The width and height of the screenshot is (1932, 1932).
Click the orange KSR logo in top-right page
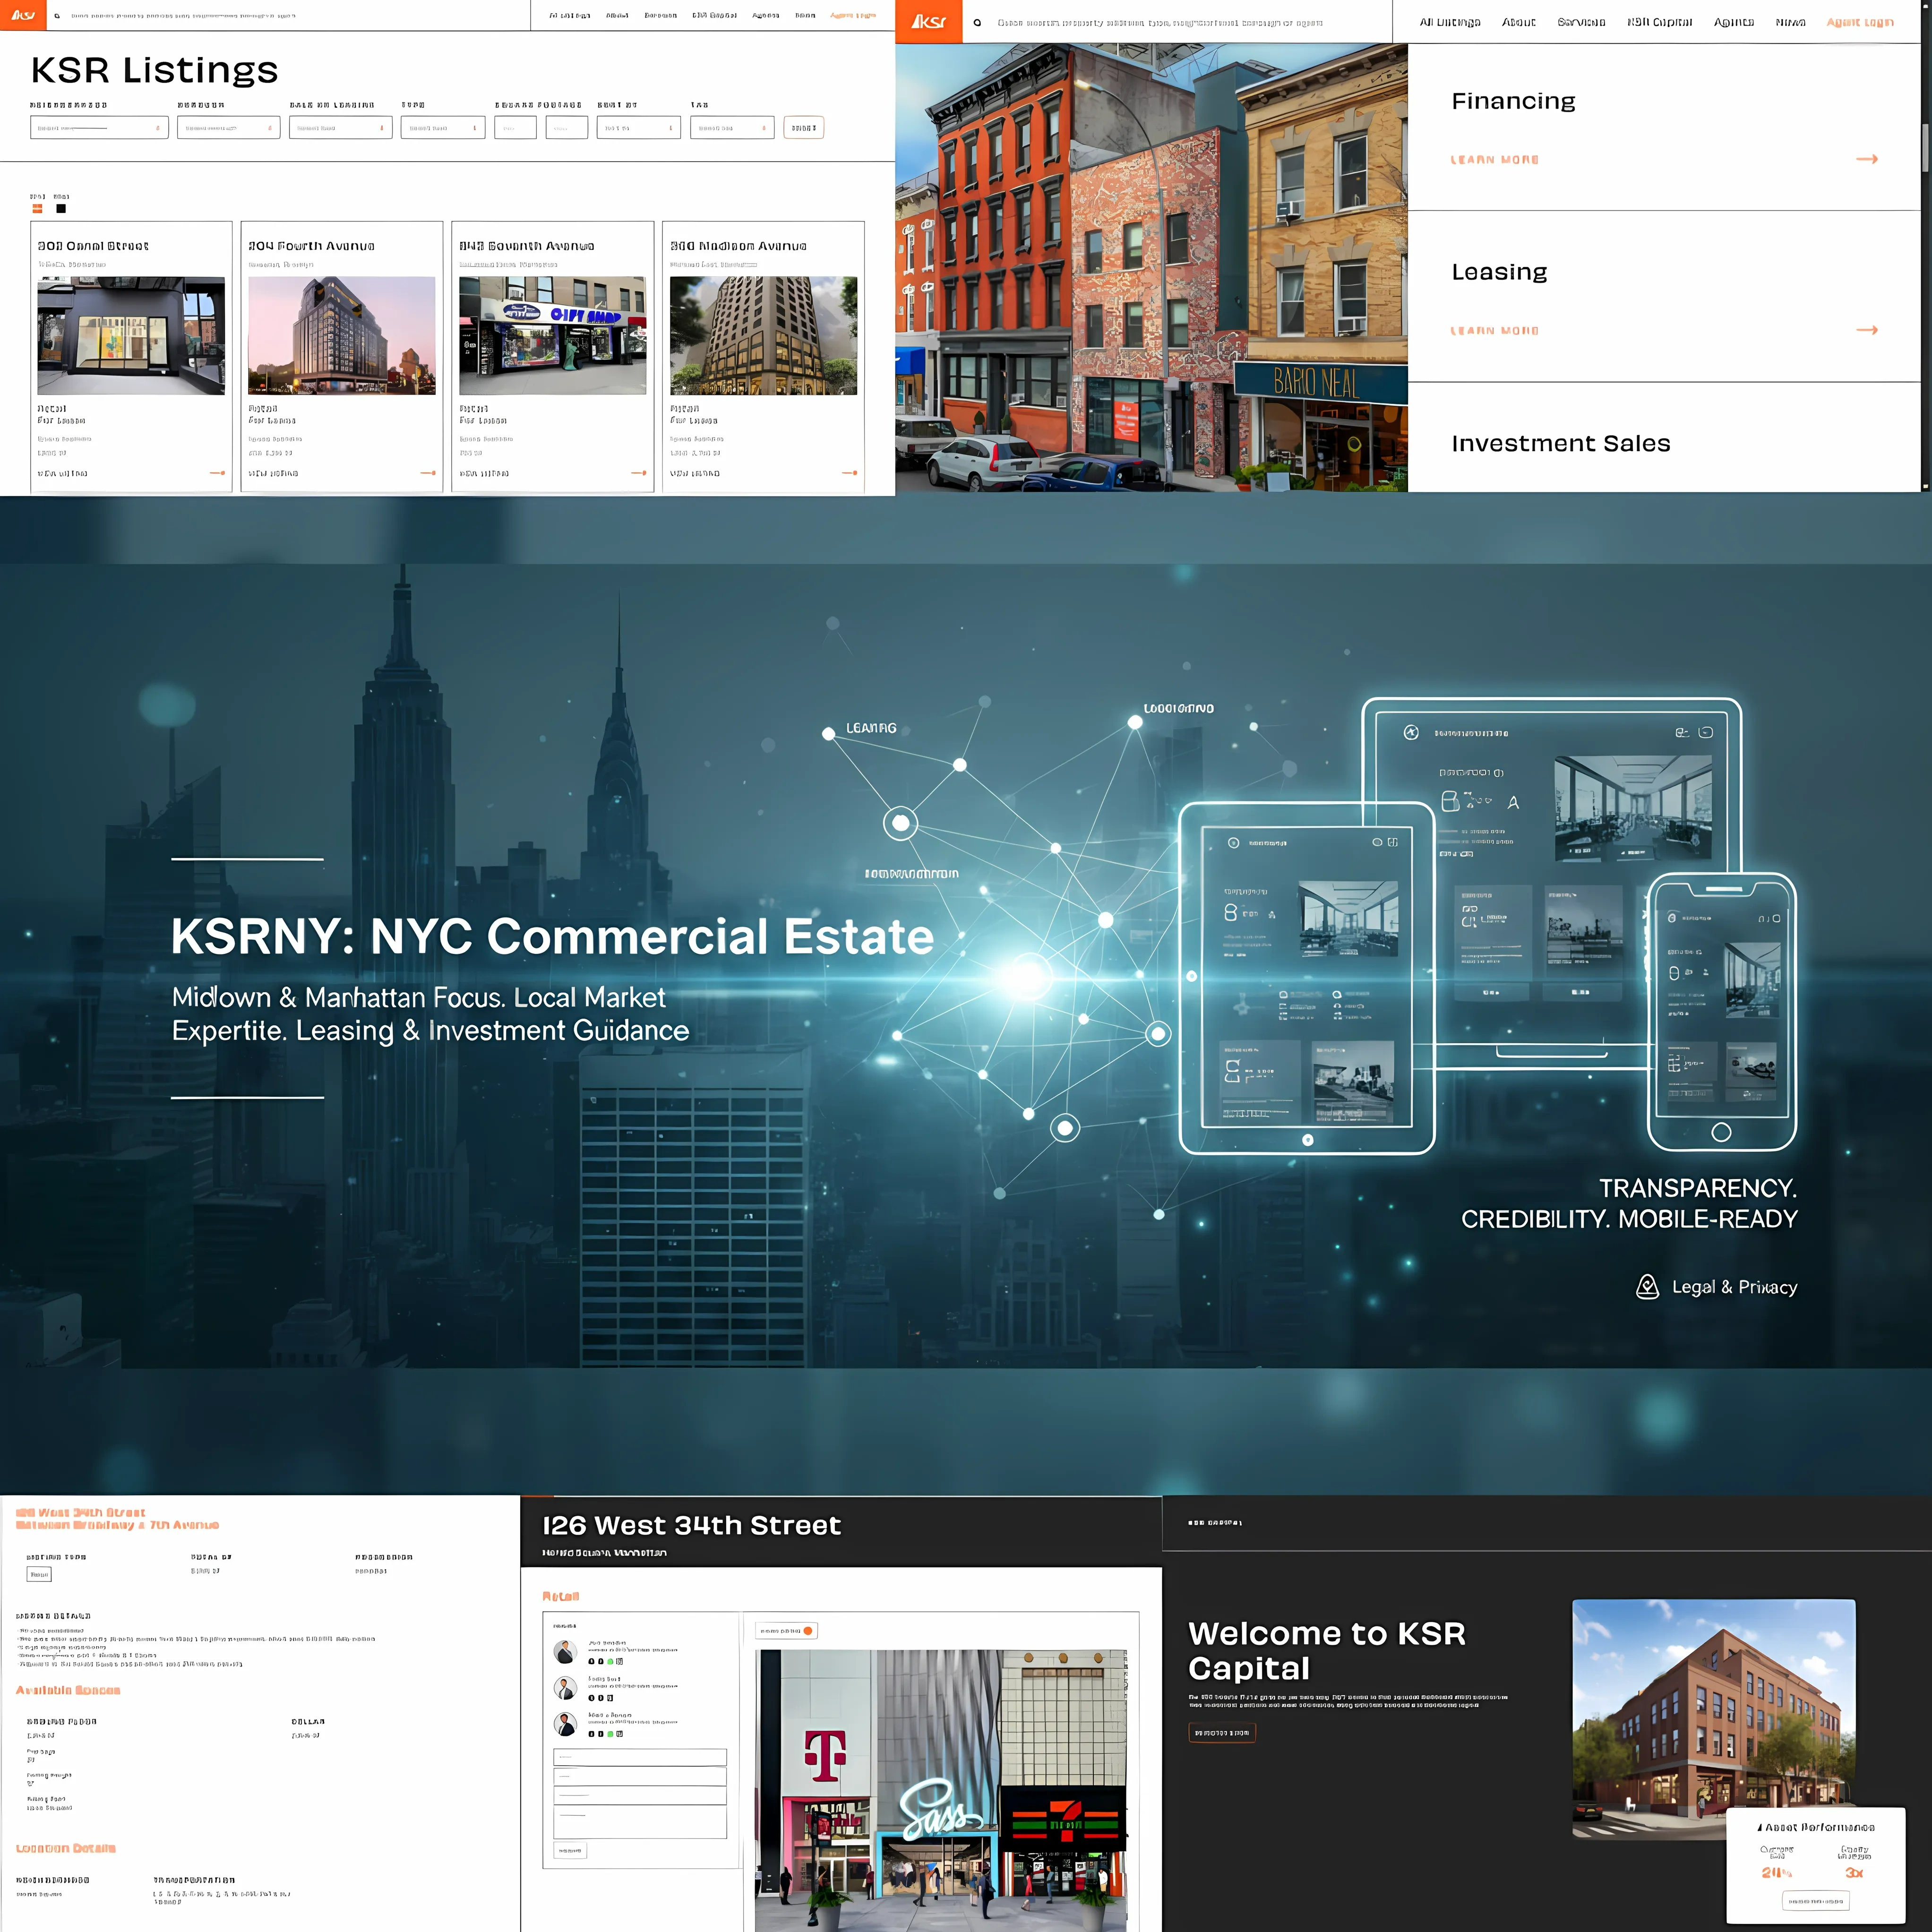point(928,21)
